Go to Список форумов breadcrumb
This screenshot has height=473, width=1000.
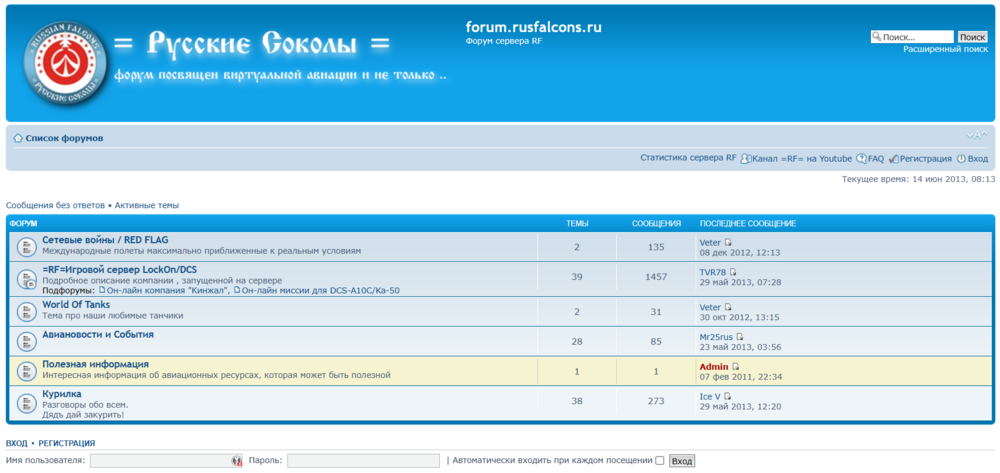coord(64,138)
